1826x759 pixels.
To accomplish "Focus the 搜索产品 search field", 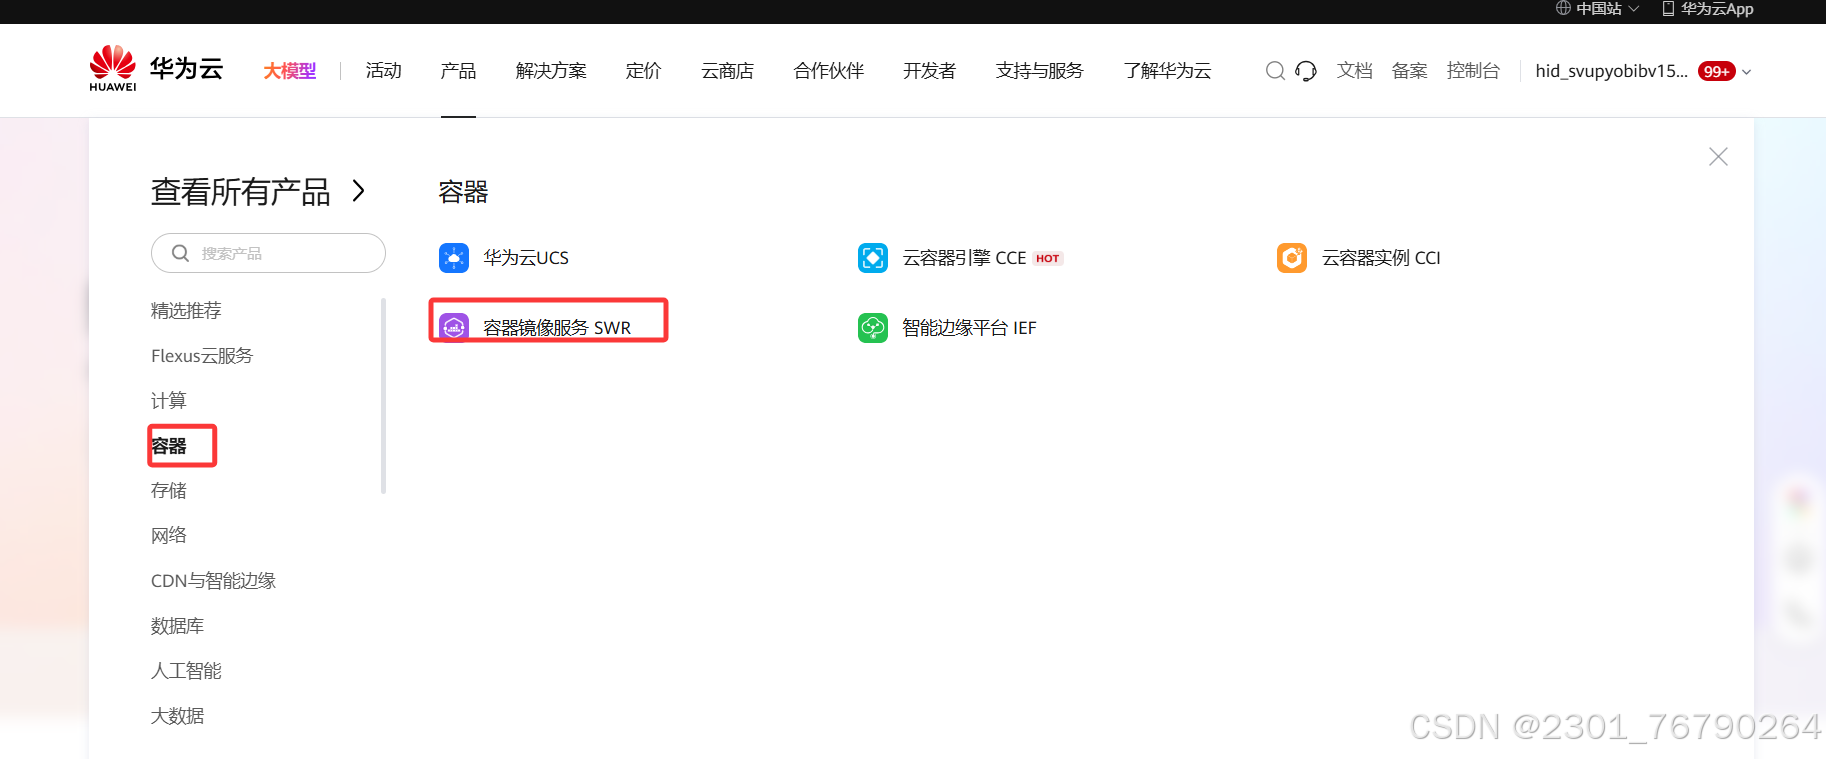I will click(268, 253).
